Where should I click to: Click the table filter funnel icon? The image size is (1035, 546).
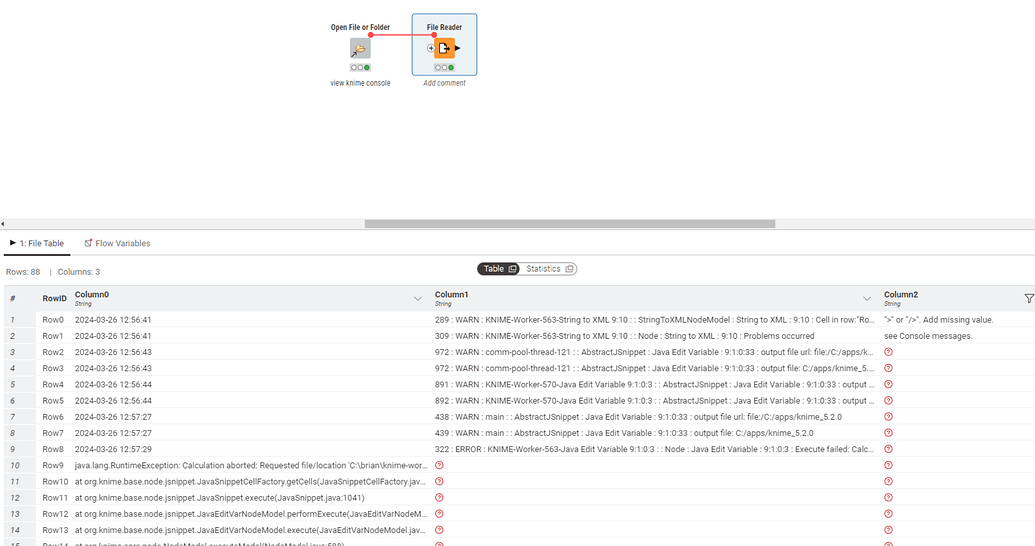pyautogui.click(x=1028, y=298)
